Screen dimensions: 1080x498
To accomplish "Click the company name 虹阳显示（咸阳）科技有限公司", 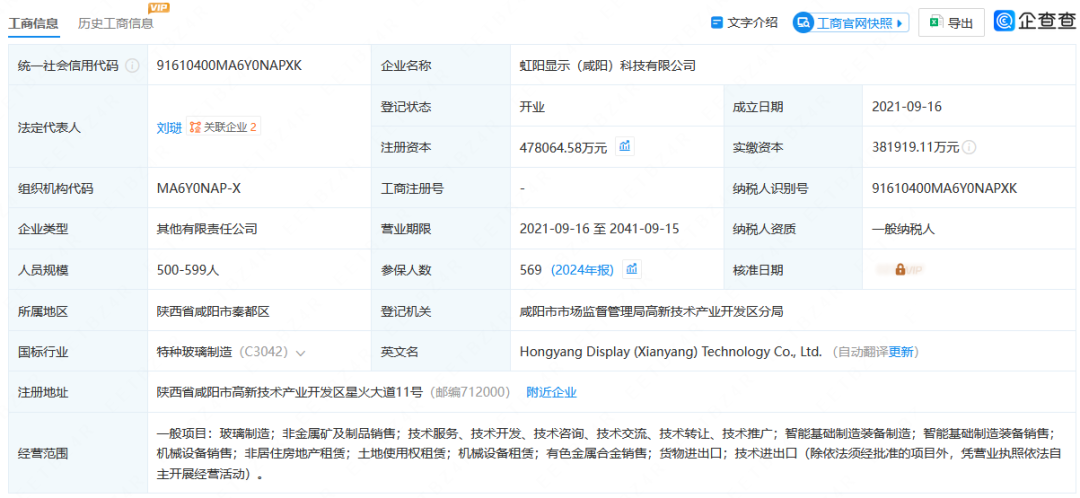I will [607, 66].
